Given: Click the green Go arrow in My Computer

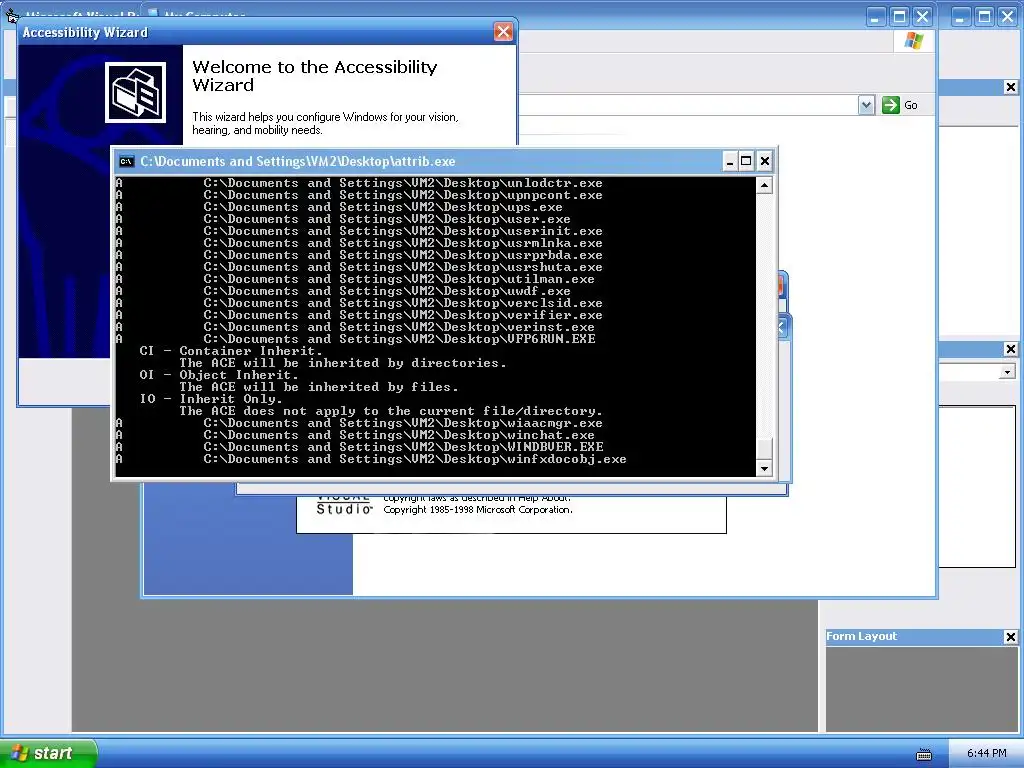Looking at the screenshot, I should click(x=891, y=105).
